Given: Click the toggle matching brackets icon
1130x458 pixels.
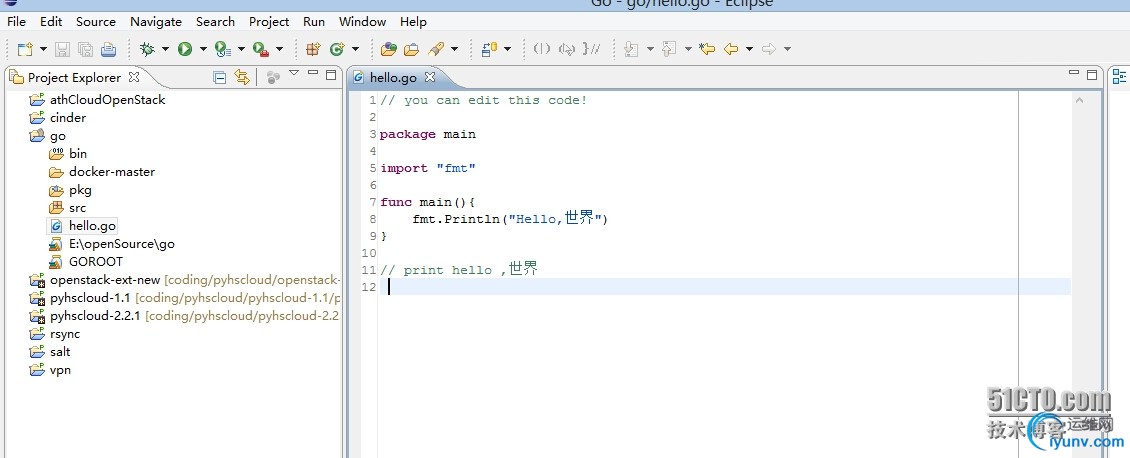Looking at the screenshot, I should (542, 49).
